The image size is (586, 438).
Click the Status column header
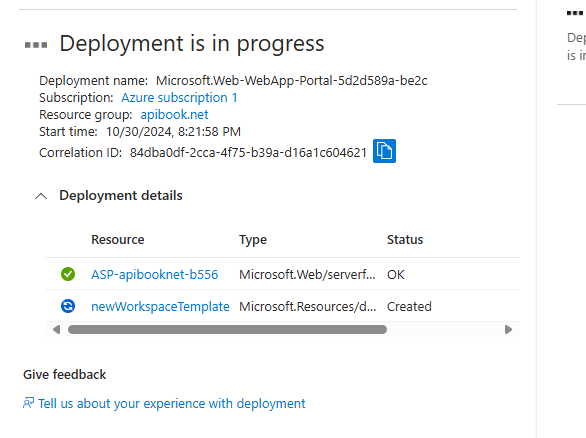tap(405, 240)
